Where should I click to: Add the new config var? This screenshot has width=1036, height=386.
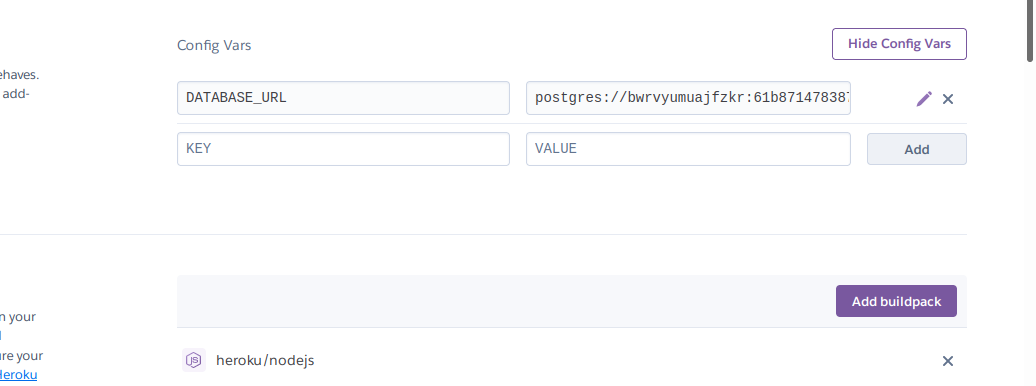point(916,149)
